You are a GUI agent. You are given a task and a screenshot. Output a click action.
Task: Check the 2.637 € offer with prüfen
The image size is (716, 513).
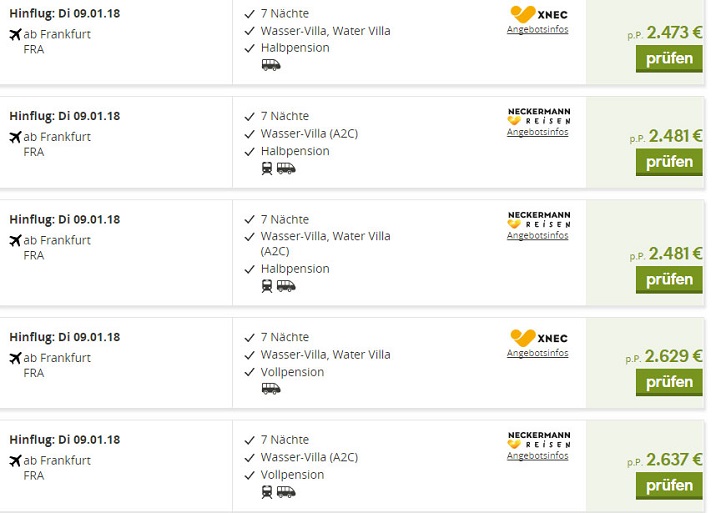coord(668,486)
